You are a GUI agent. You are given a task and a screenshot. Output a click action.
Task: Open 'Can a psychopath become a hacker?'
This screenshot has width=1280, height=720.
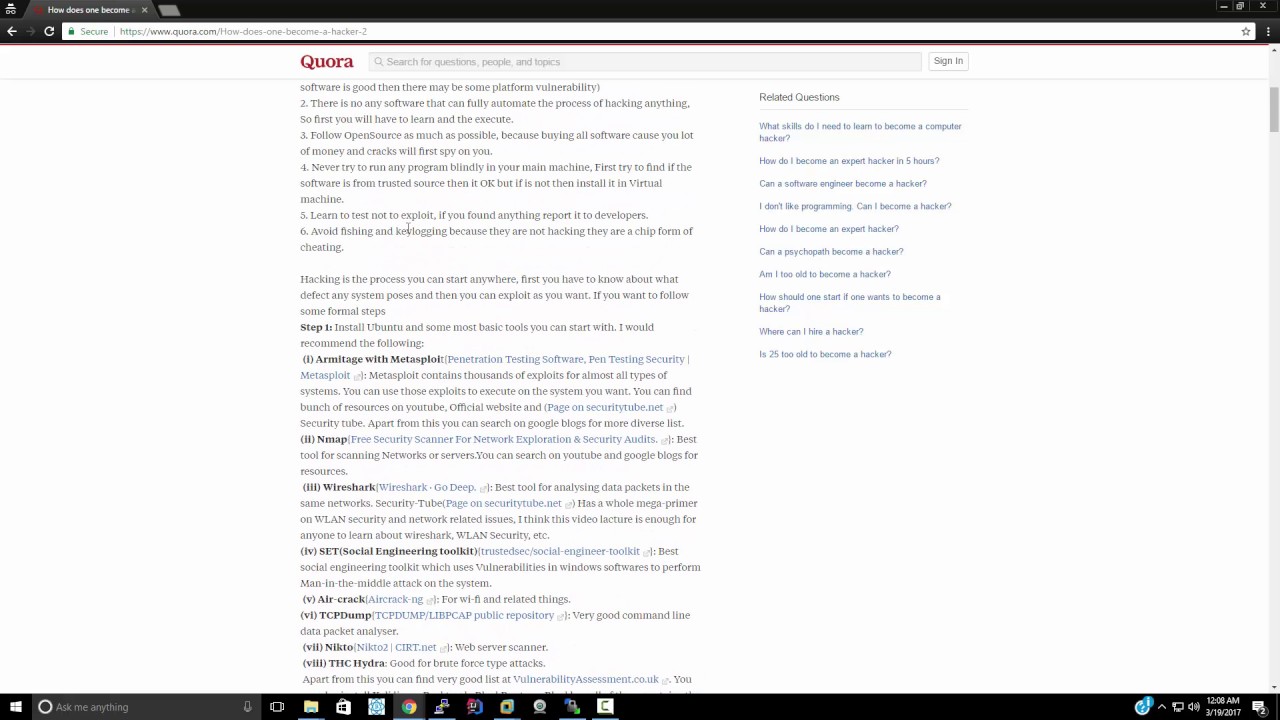(831, 252)
